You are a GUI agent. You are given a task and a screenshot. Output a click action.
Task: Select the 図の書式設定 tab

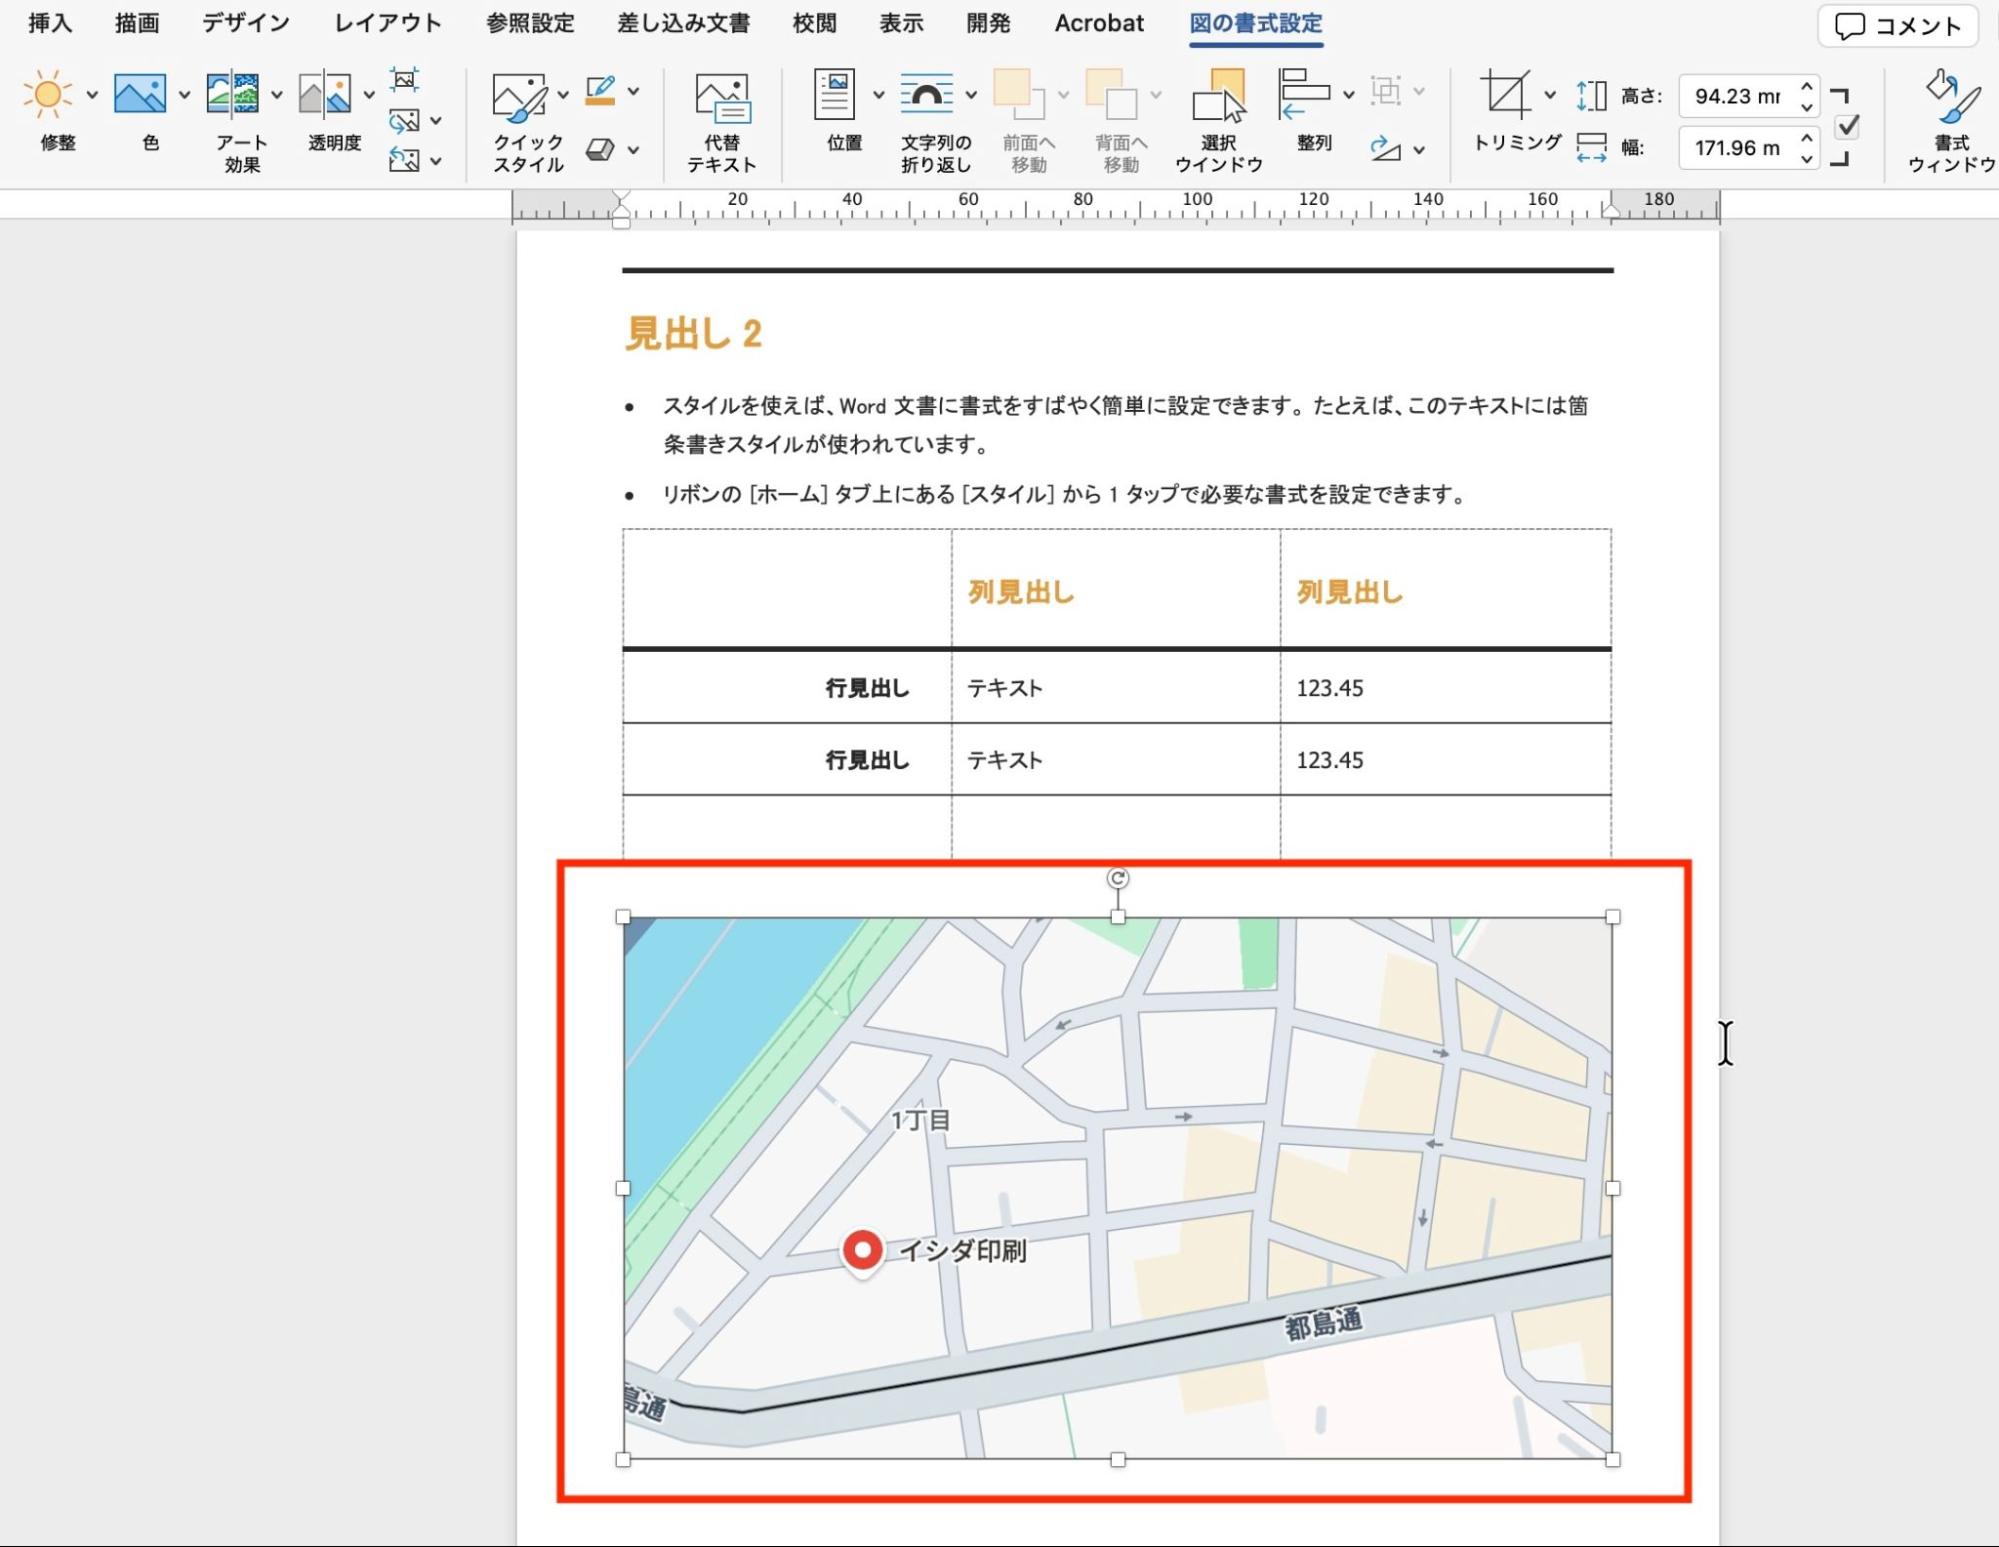pyautogui.click(x=1256, y=23)
